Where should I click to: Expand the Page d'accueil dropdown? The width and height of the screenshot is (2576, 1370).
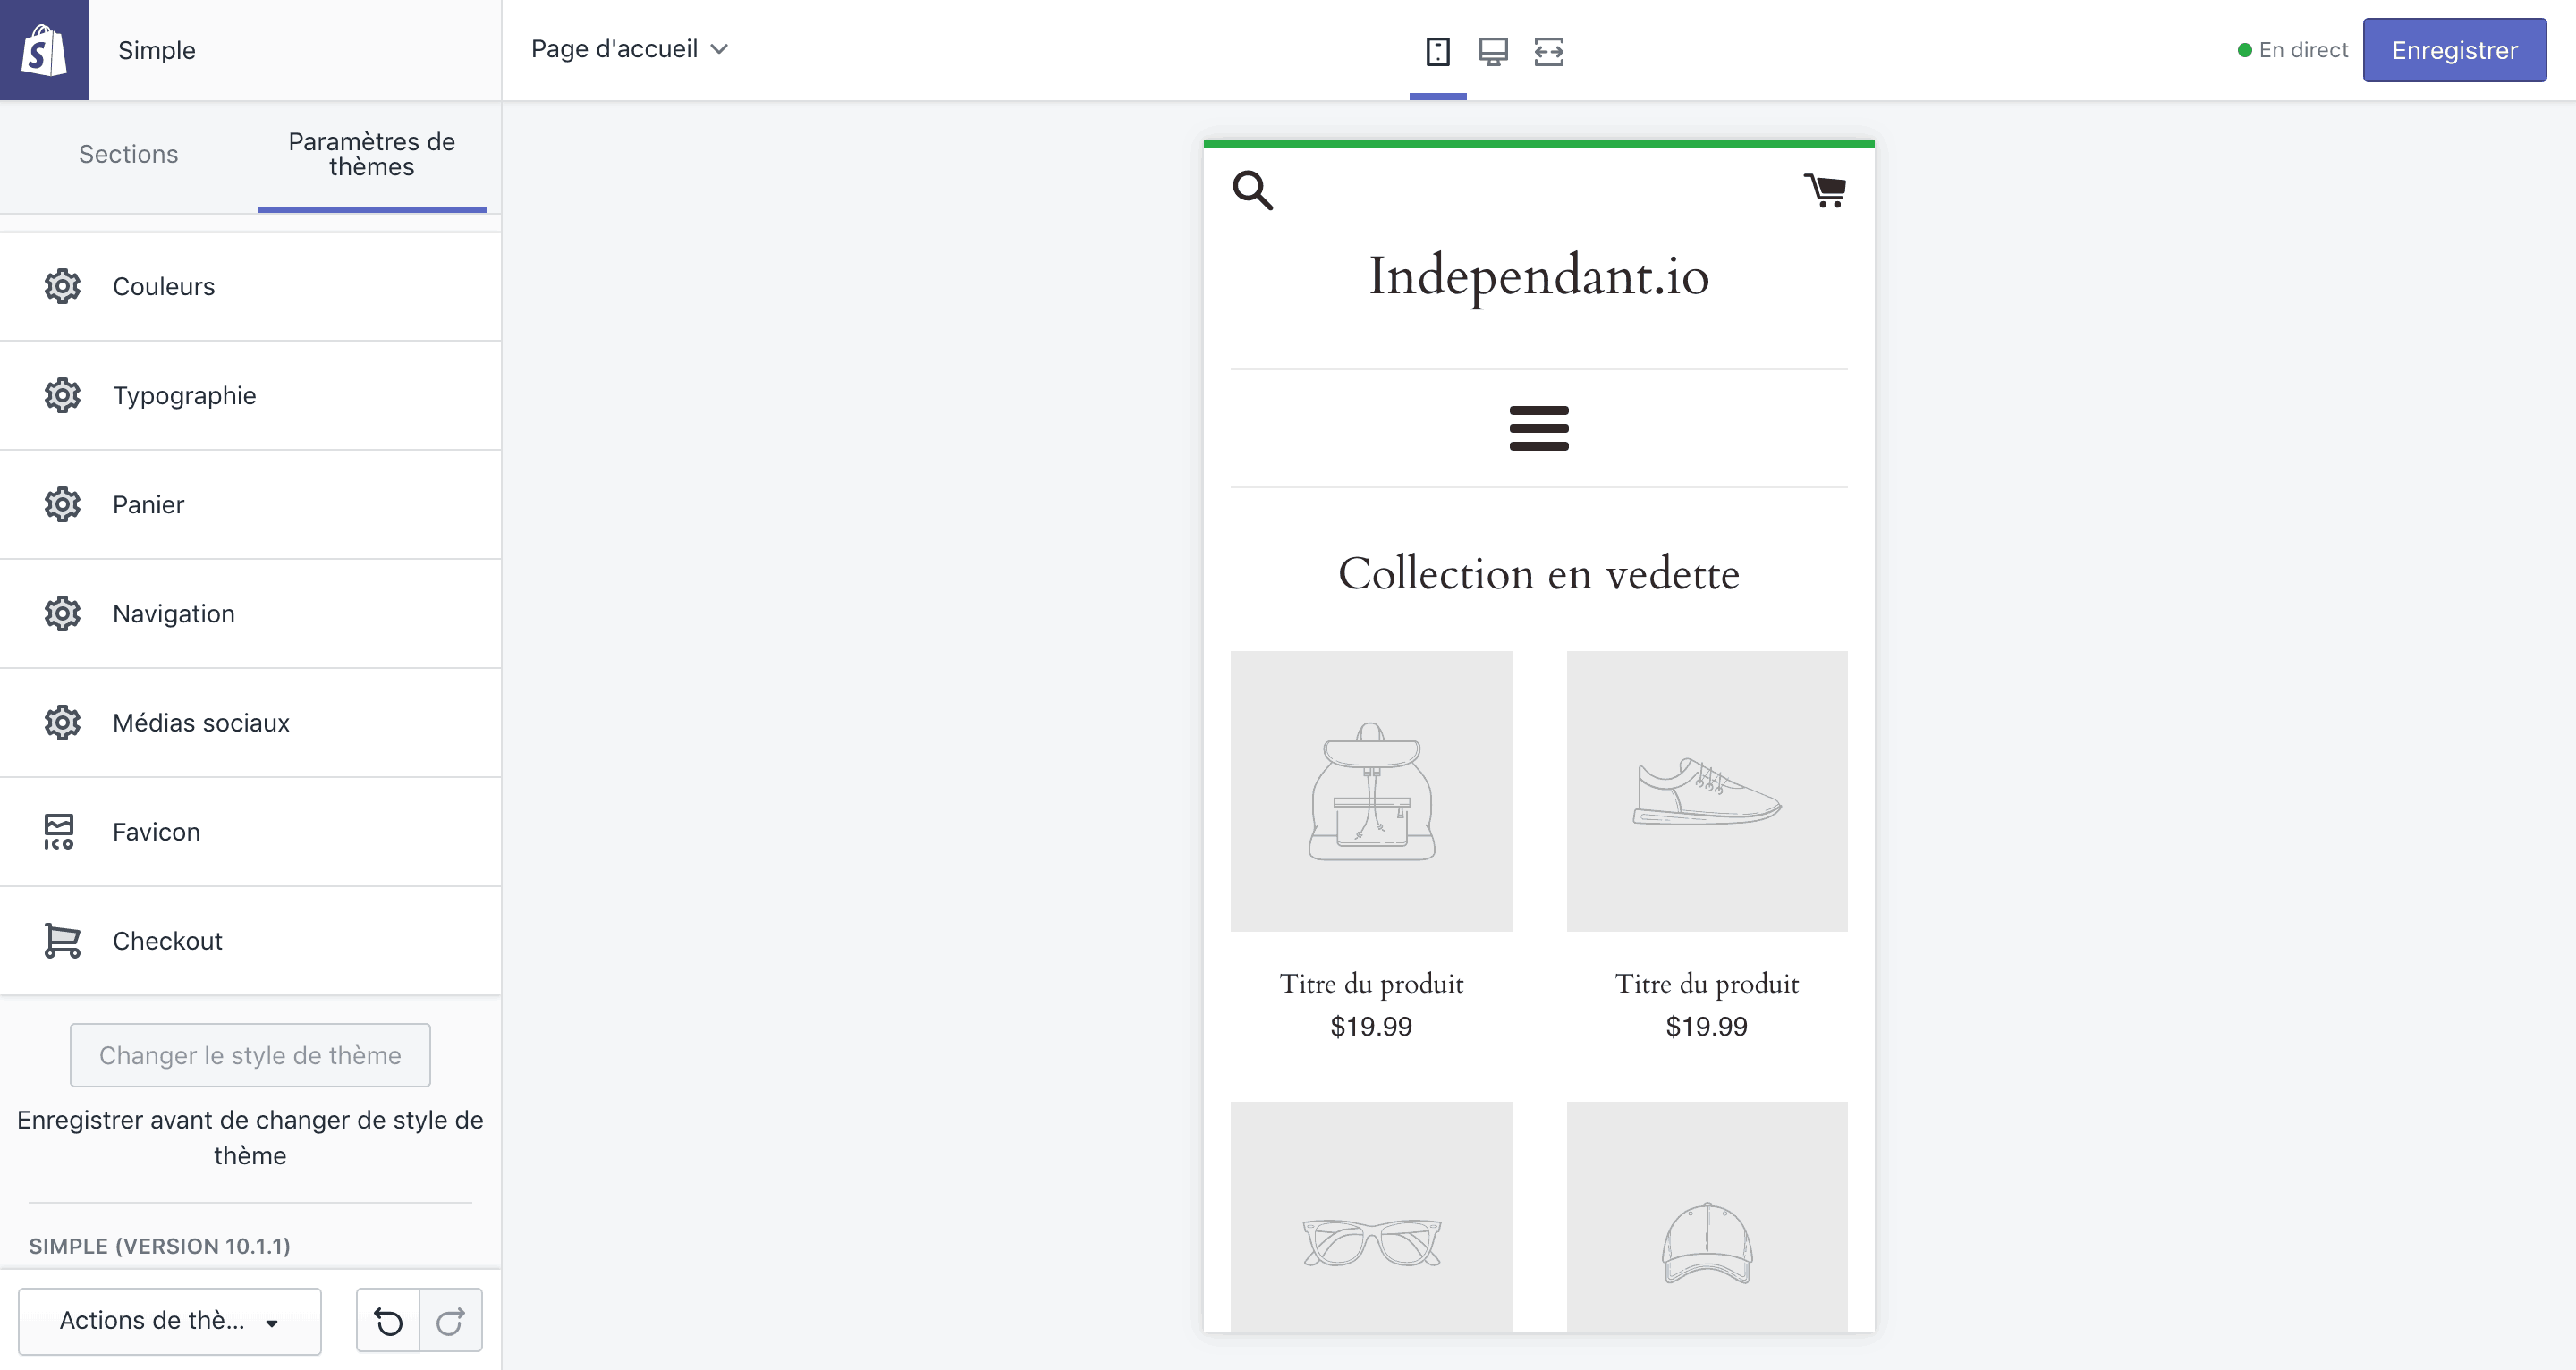(x=629, y=49)
